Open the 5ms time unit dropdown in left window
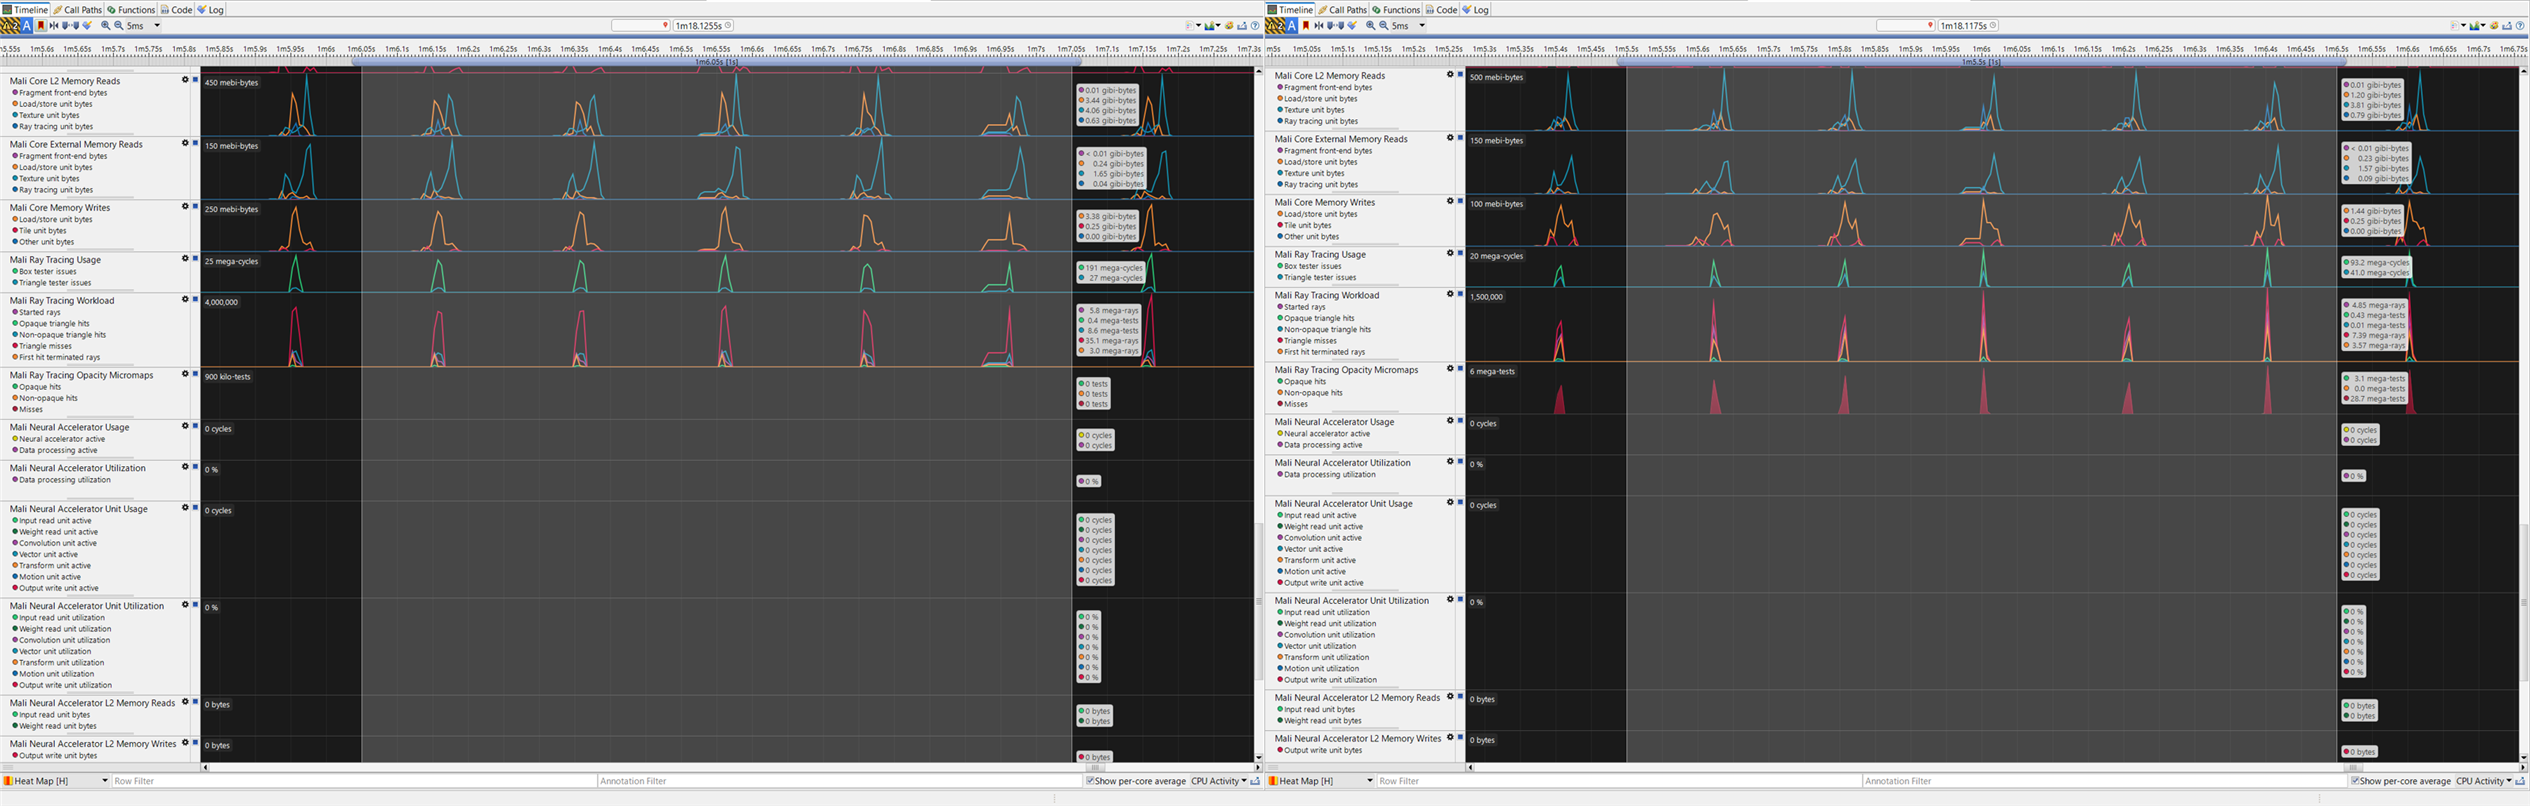The image size is (2530, 806). point(144,26)
